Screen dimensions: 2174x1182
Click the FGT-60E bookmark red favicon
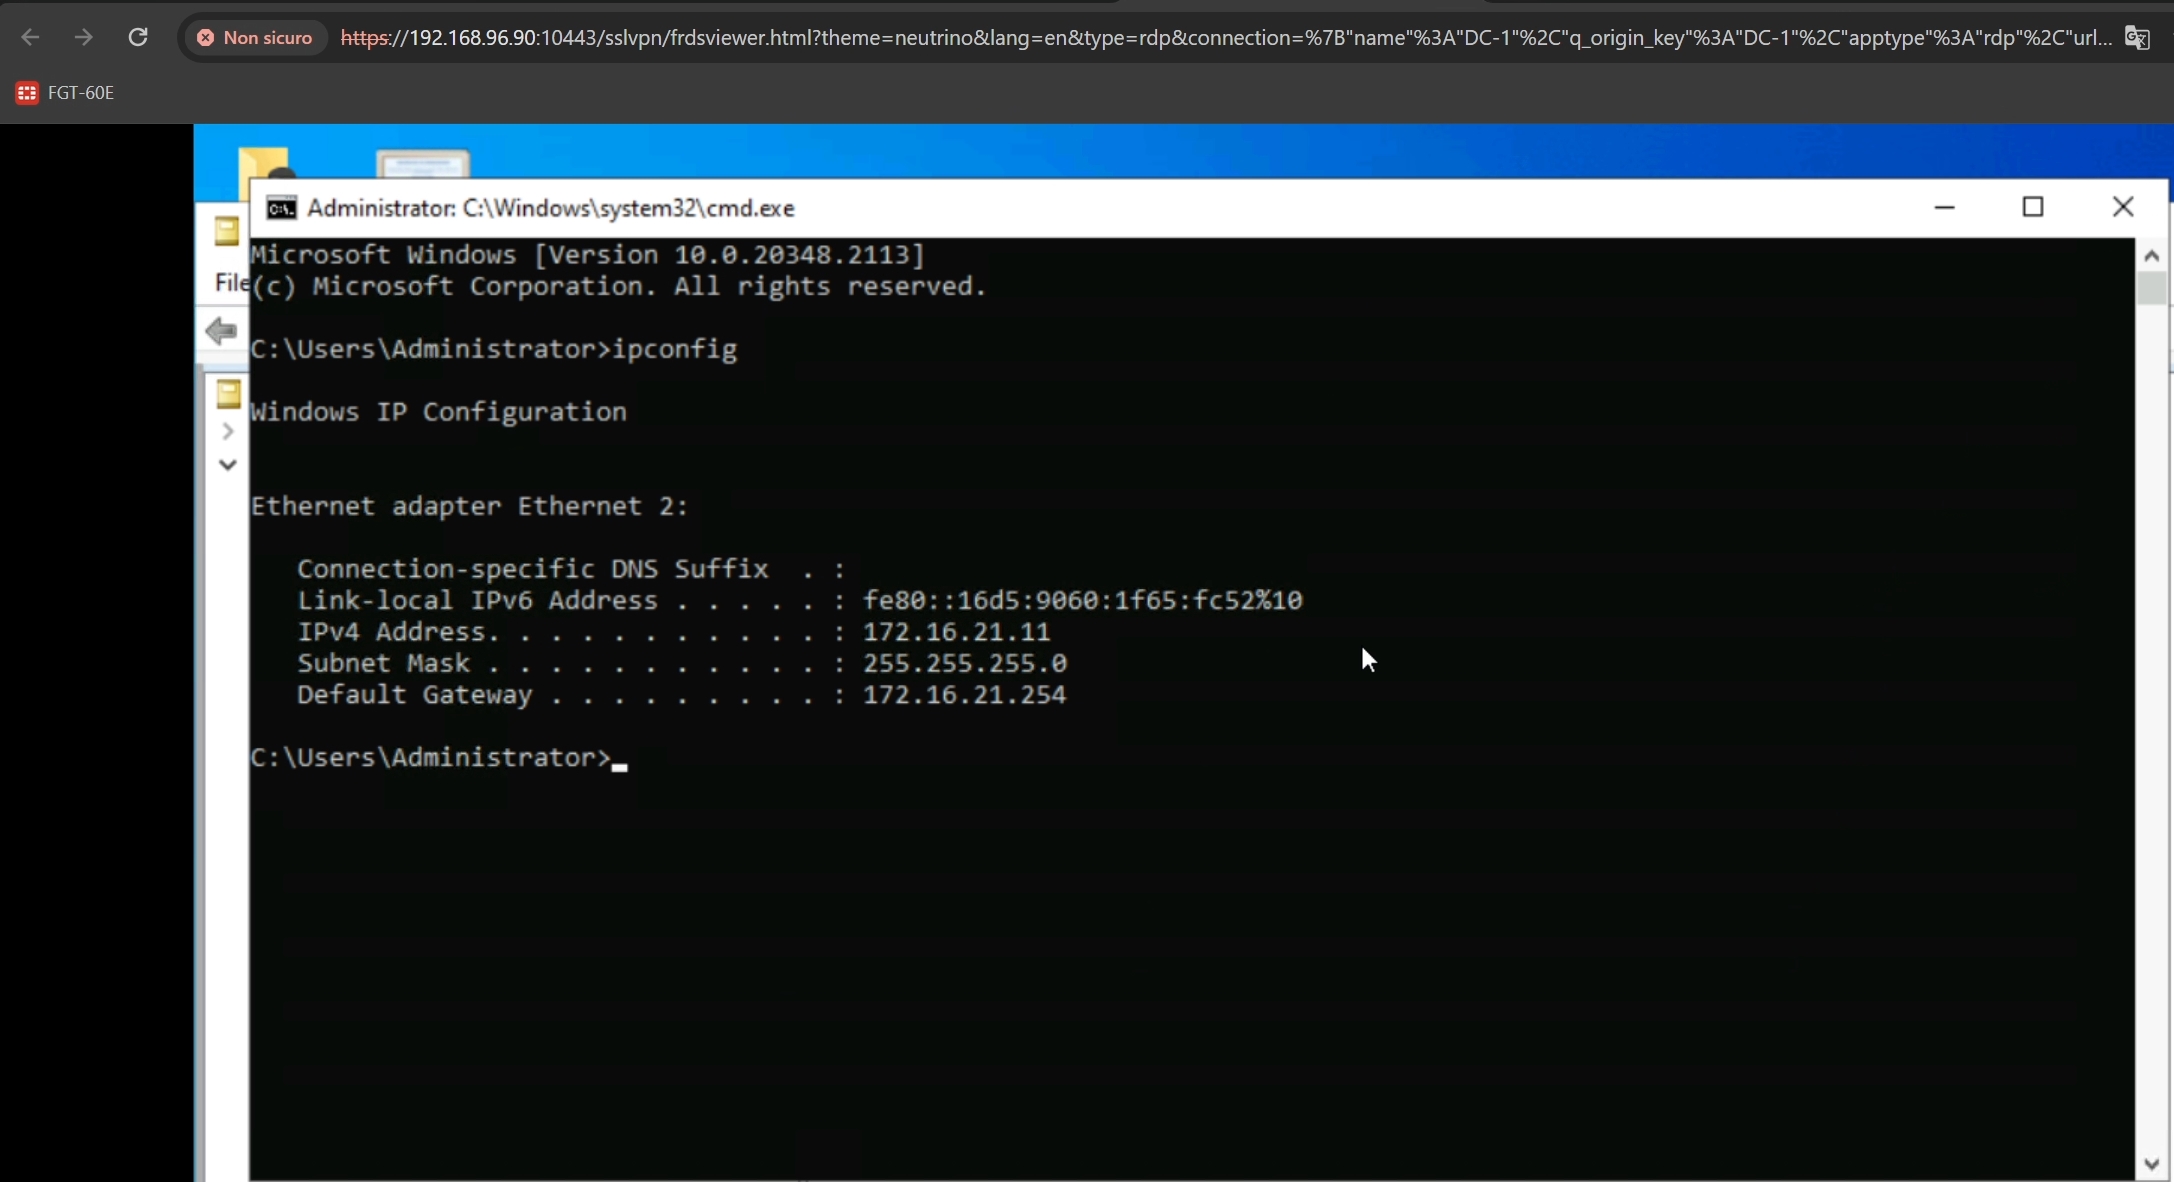click(27, 92)
